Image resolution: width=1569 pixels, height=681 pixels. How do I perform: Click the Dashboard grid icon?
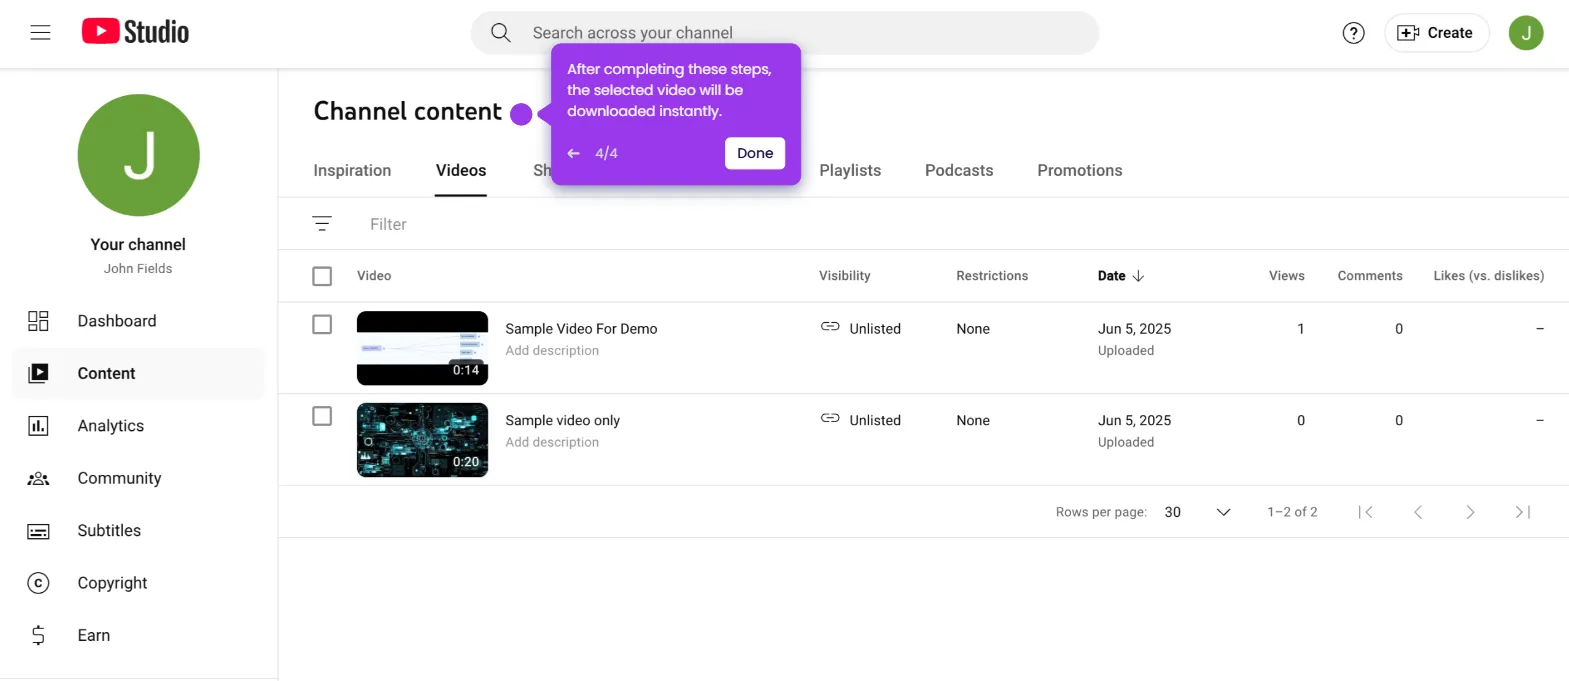tap(38, 321)
